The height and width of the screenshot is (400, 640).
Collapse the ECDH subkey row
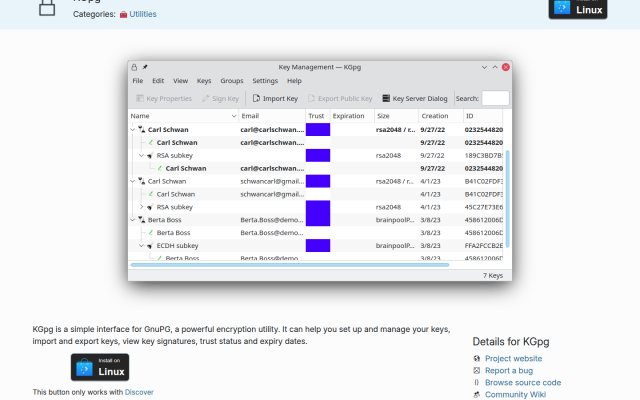click(x=142, y=246)
